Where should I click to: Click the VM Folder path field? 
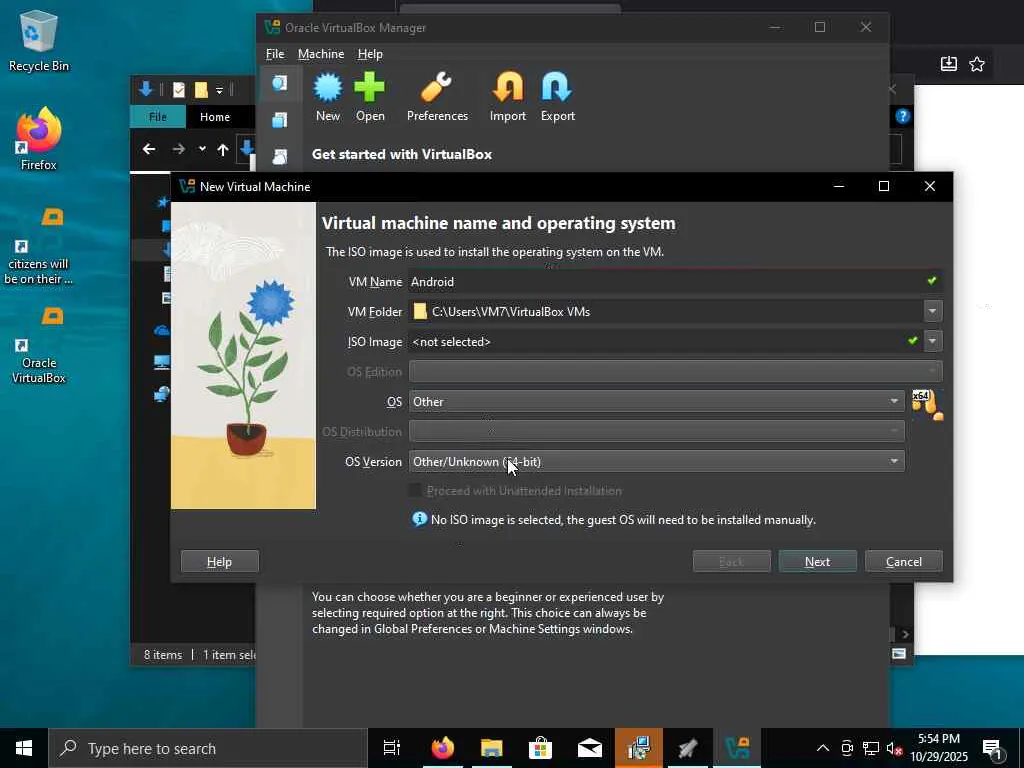(666, 312)
